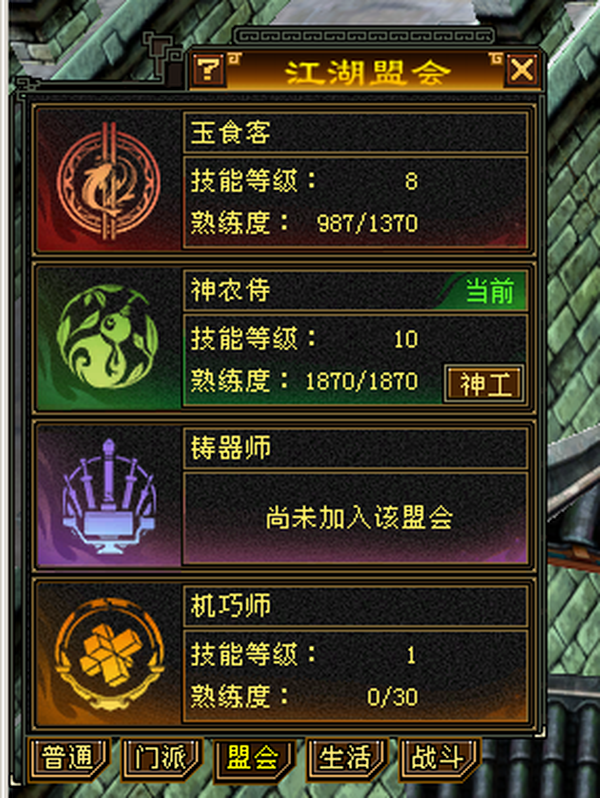Click the green 神农侍 gourd emblem icon
This screenshot has height=798, width=600.
[108, 337]
